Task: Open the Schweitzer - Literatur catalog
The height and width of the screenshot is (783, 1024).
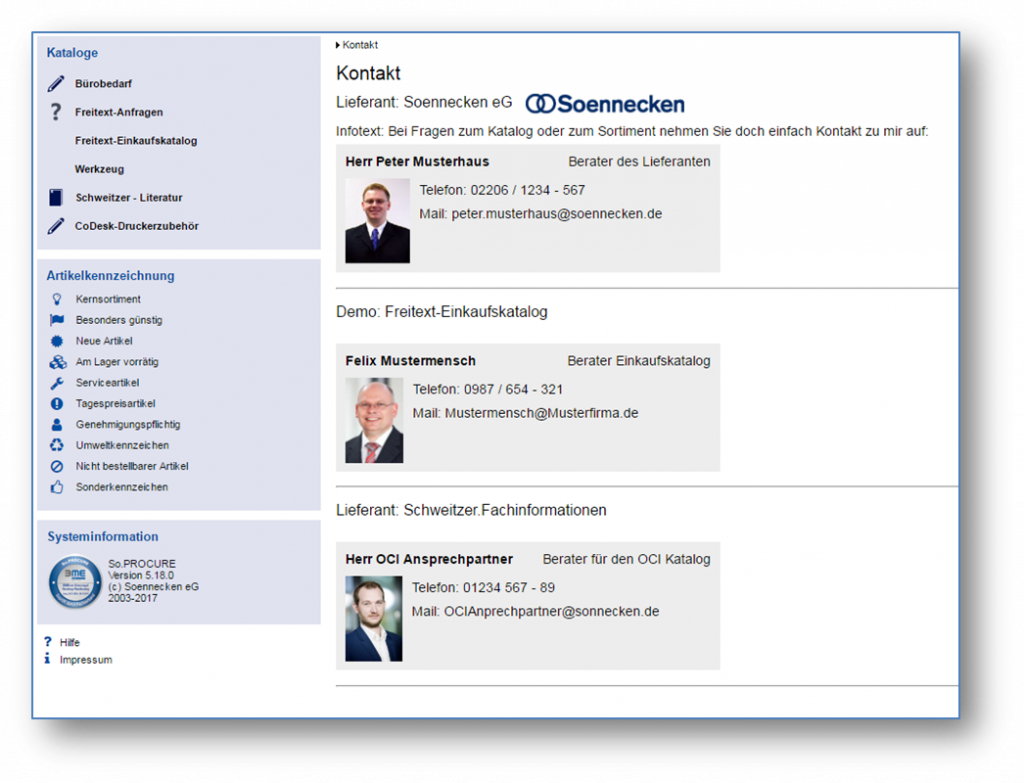Action: 129,197
